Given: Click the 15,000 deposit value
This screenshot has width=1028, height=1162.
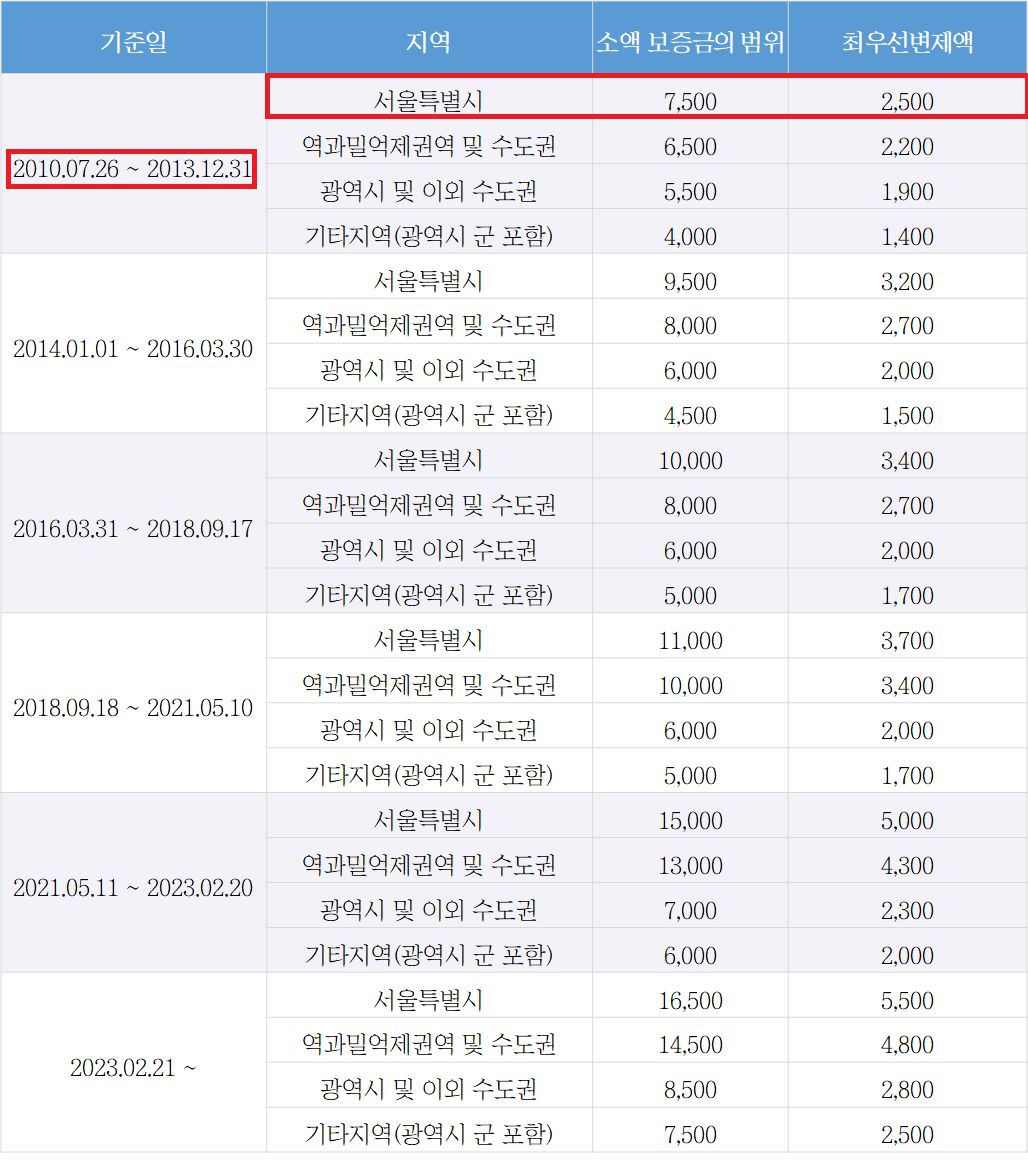Looking at the screenshot, I should (690, 815).
